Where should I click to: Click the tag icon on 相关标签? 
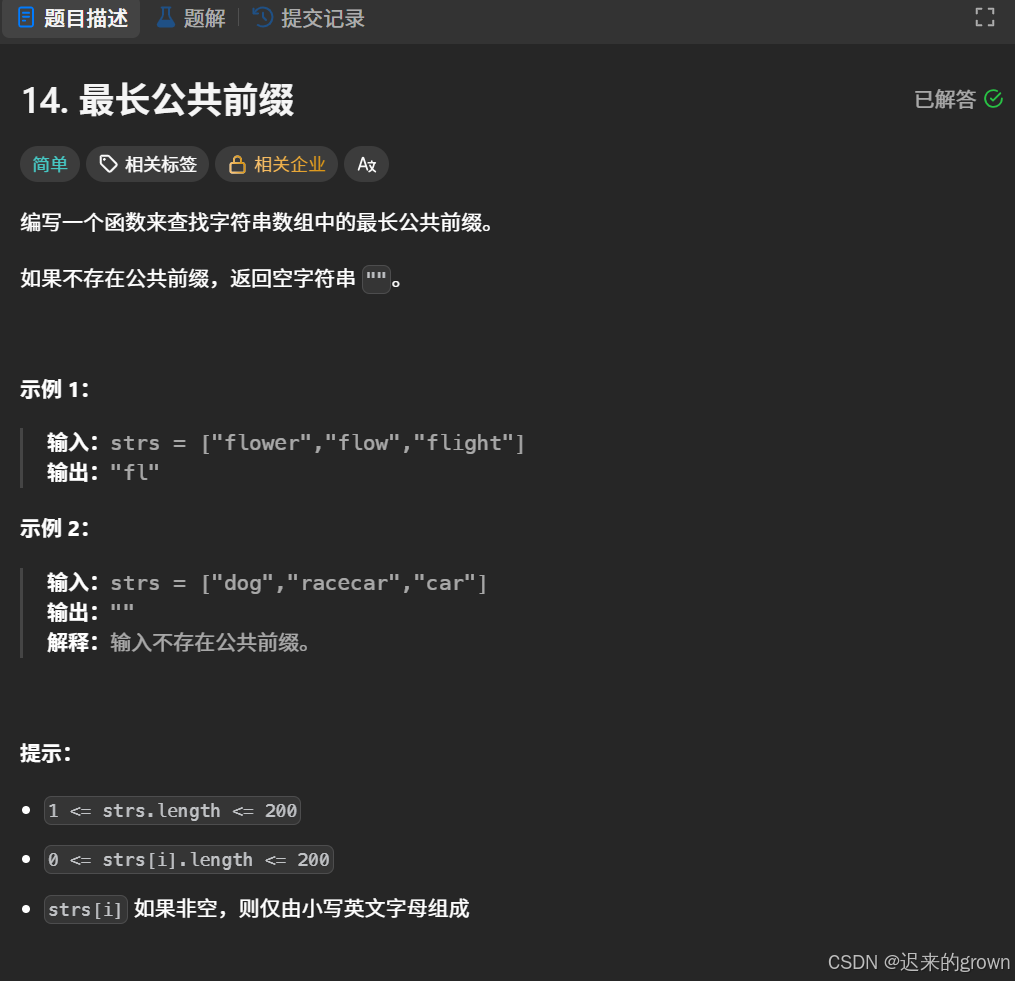(x=108, y=163)
